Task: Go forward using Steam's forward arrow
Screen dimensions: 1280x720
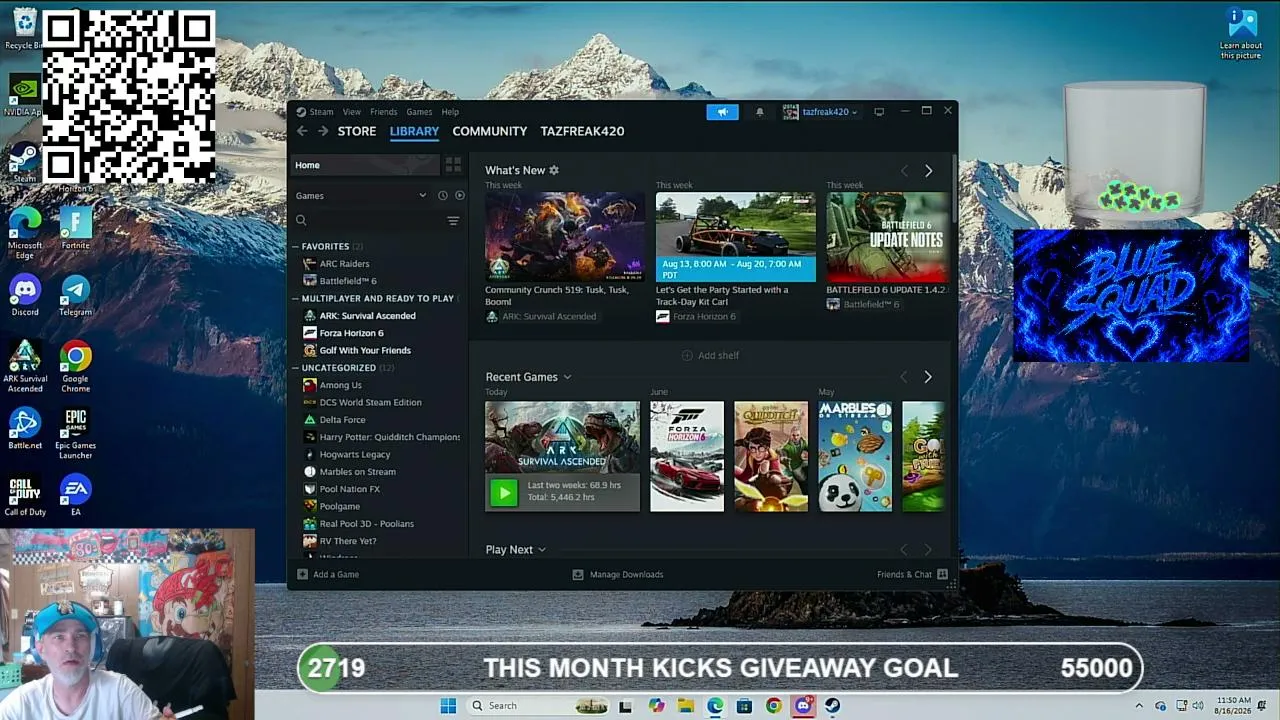Action: 323,131
